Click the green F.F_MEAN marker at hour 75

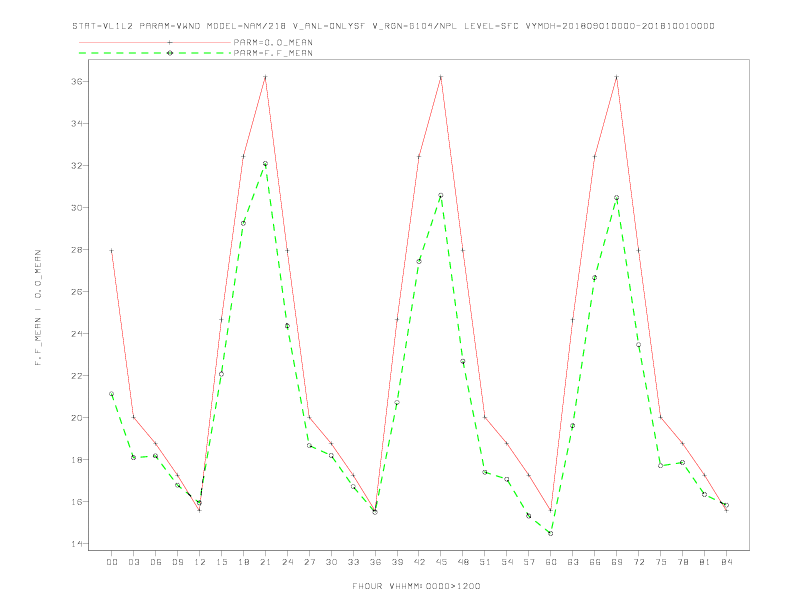click(x=661, y=466)
